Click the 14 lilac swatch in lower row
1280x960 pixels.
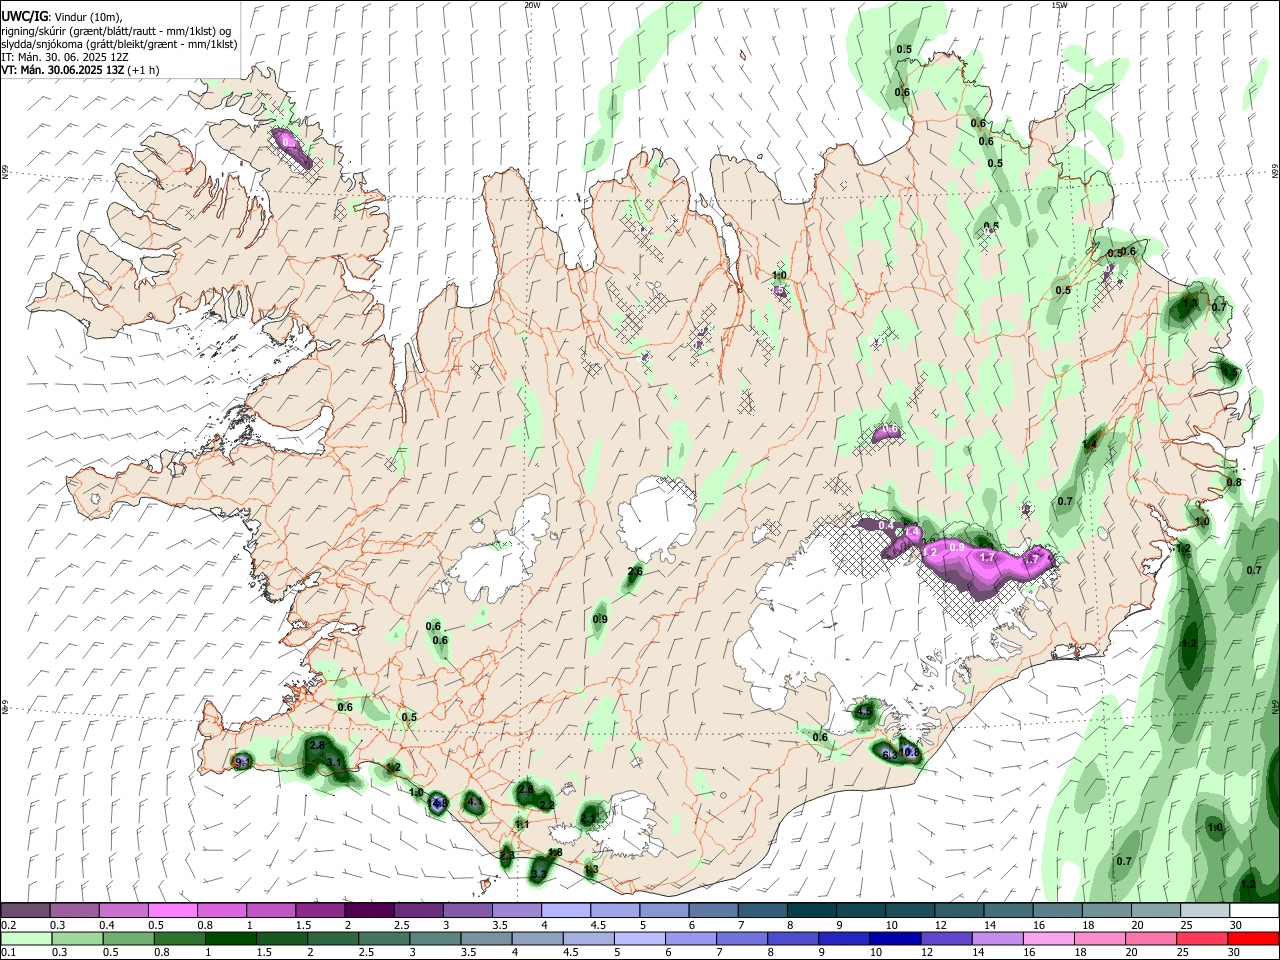(x=997, y=938)
